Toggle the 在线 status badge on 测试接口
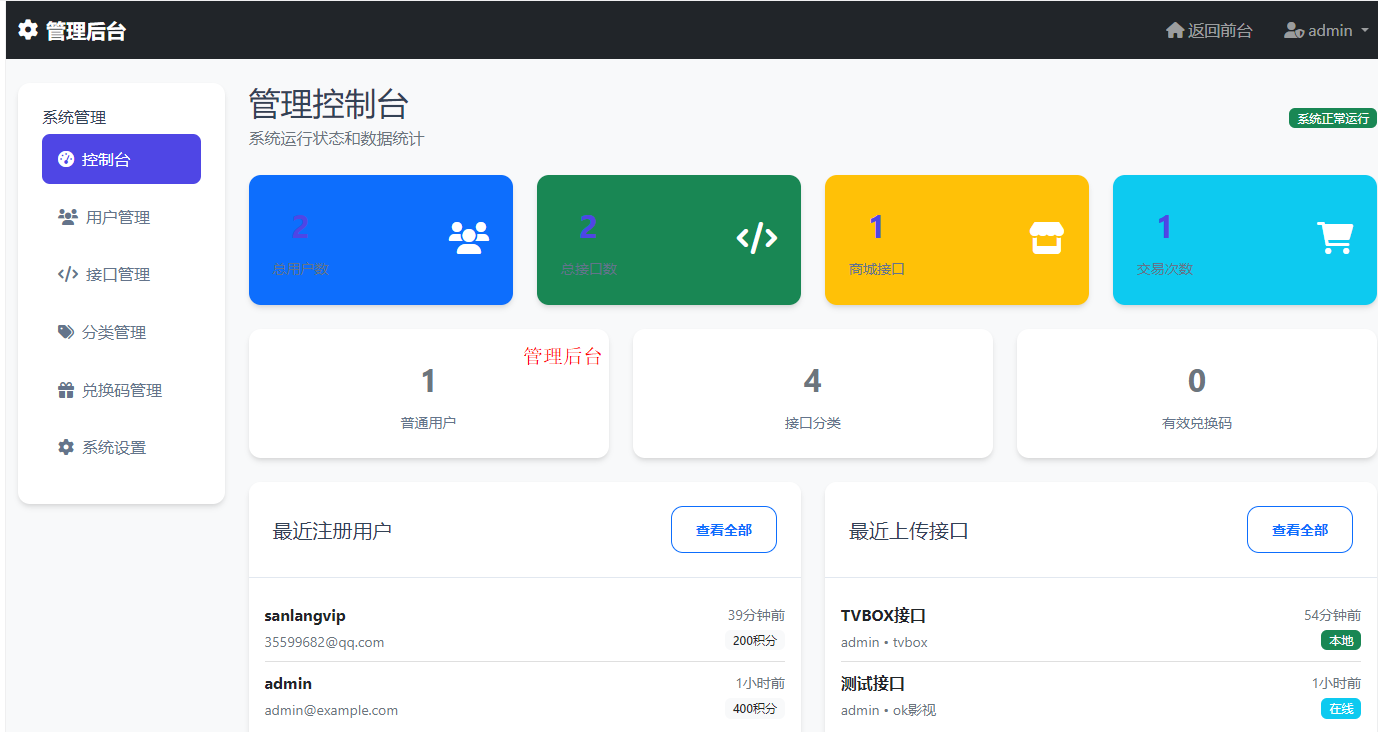Screen dimensions: 1378x732 click(1340, 708)
